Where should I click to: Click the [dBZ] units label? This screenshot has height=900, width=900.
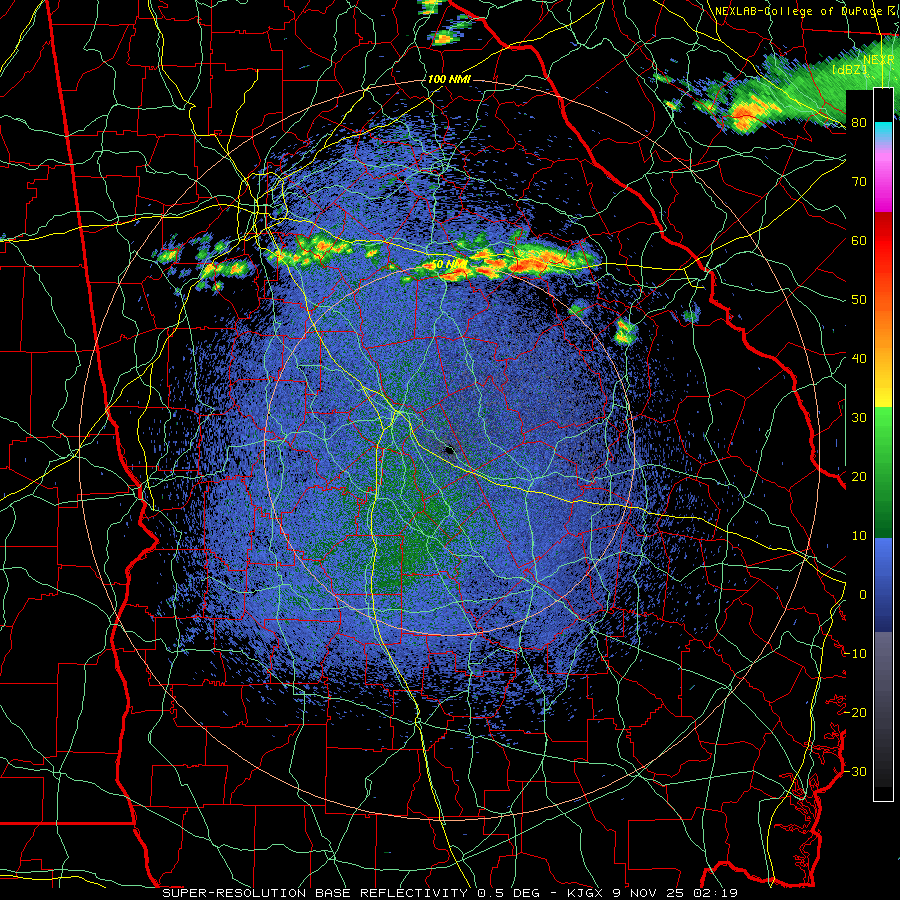tap(849, 70)
